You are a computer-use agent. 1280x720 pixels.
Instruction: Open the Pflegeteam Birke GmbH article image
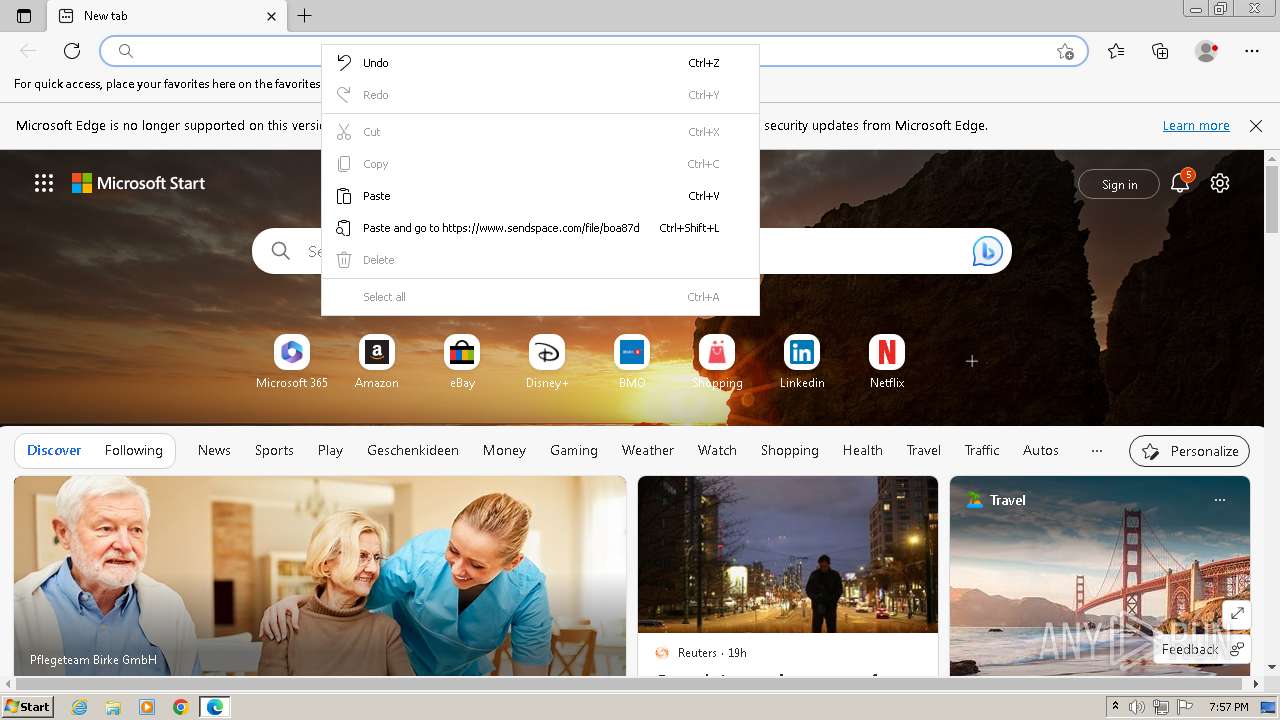tap(320, 576)
